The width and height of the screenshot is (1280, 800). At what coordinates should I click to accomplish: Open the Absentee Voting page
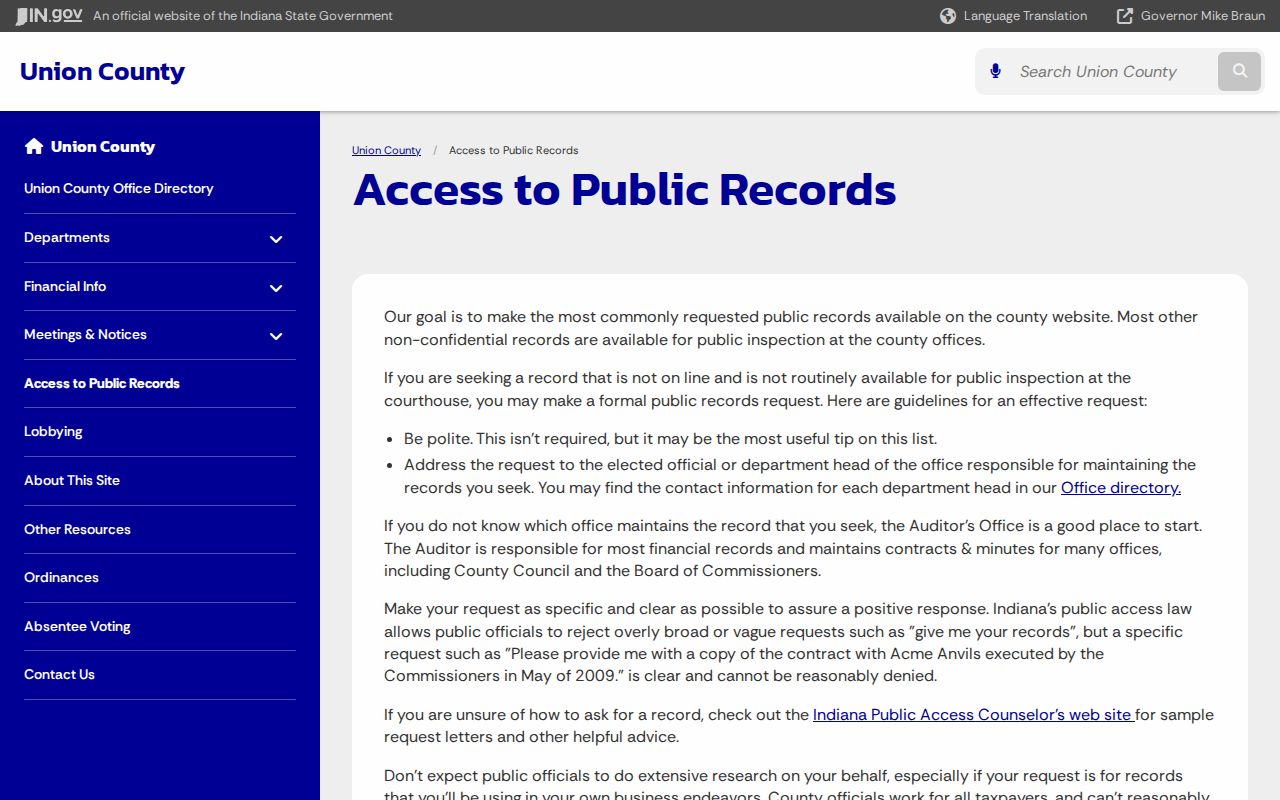[x=77, y=626]
